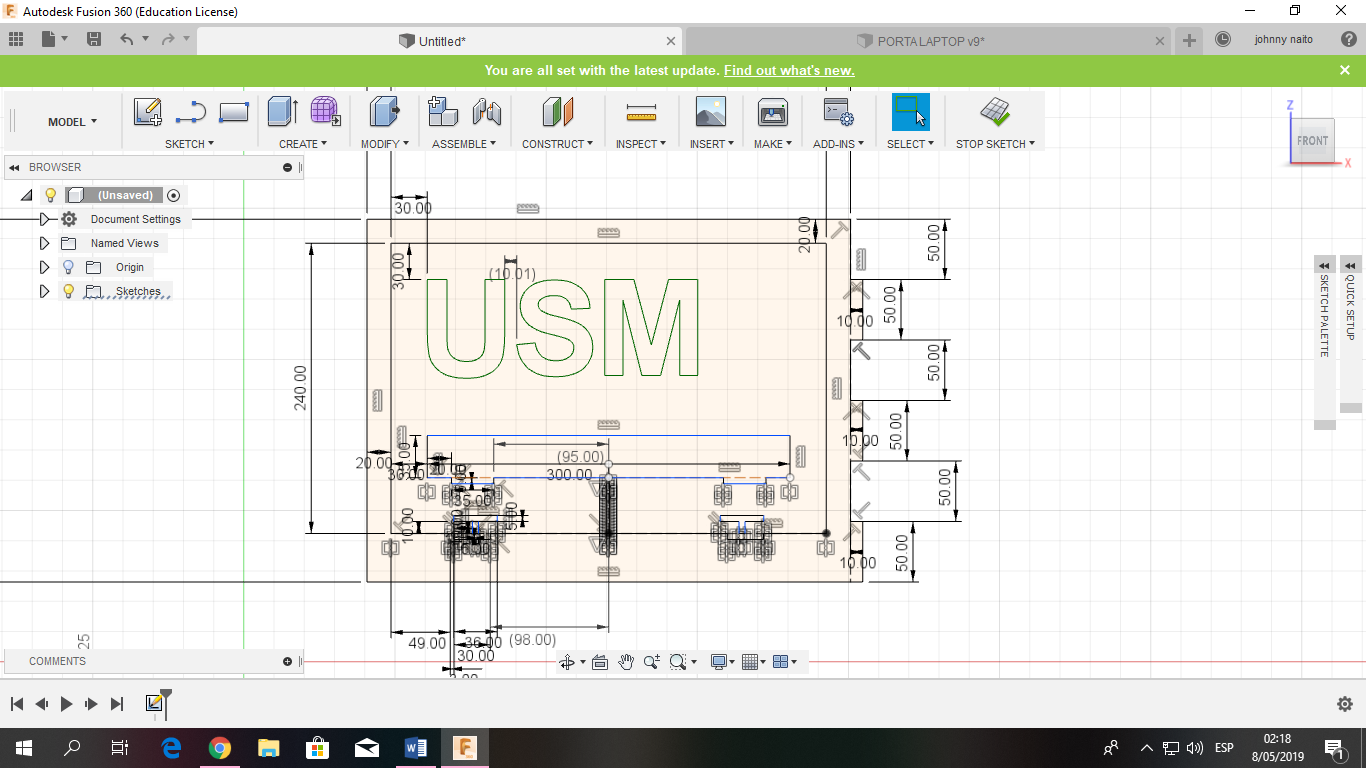
Task: Open the MODIFY dropdown menu
Action: 385,144
